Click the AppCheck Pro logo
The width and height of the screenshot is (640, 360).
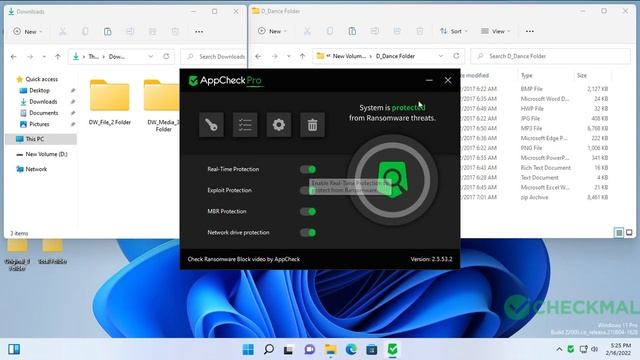225,80
